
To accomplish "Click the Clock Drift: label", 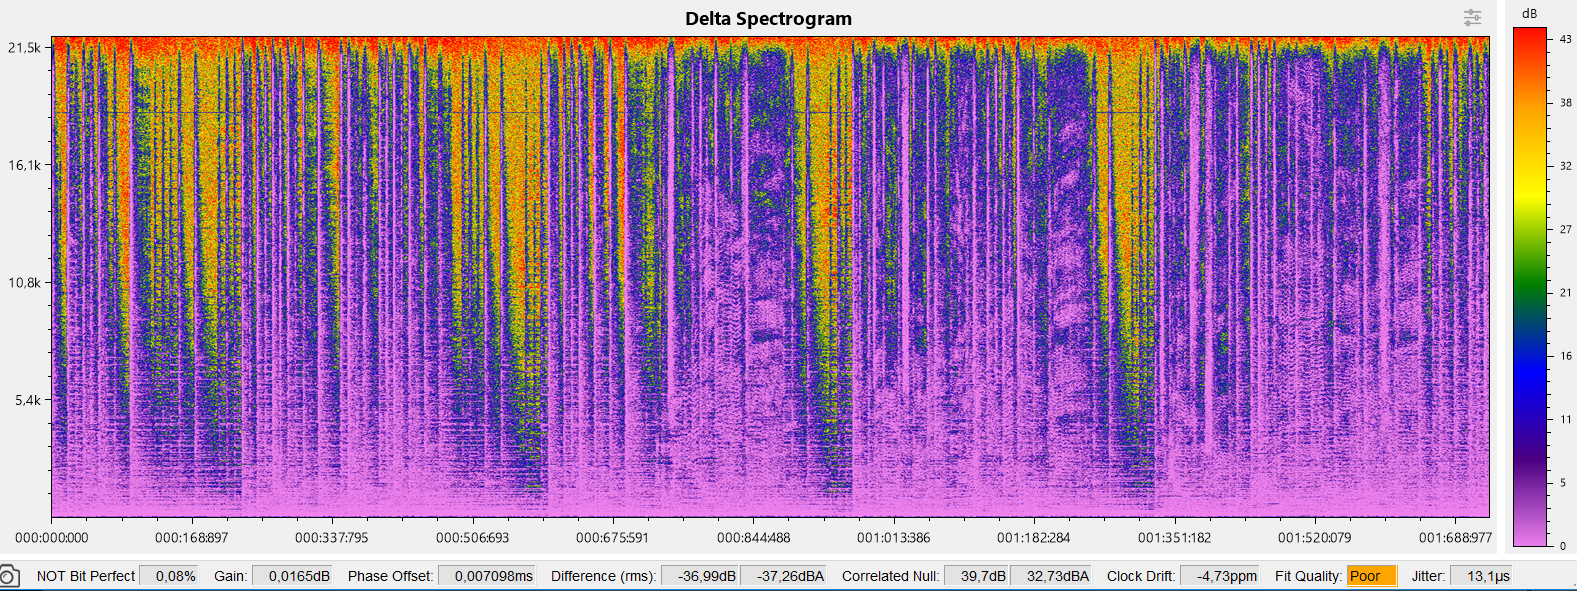I will point(1141,576).
